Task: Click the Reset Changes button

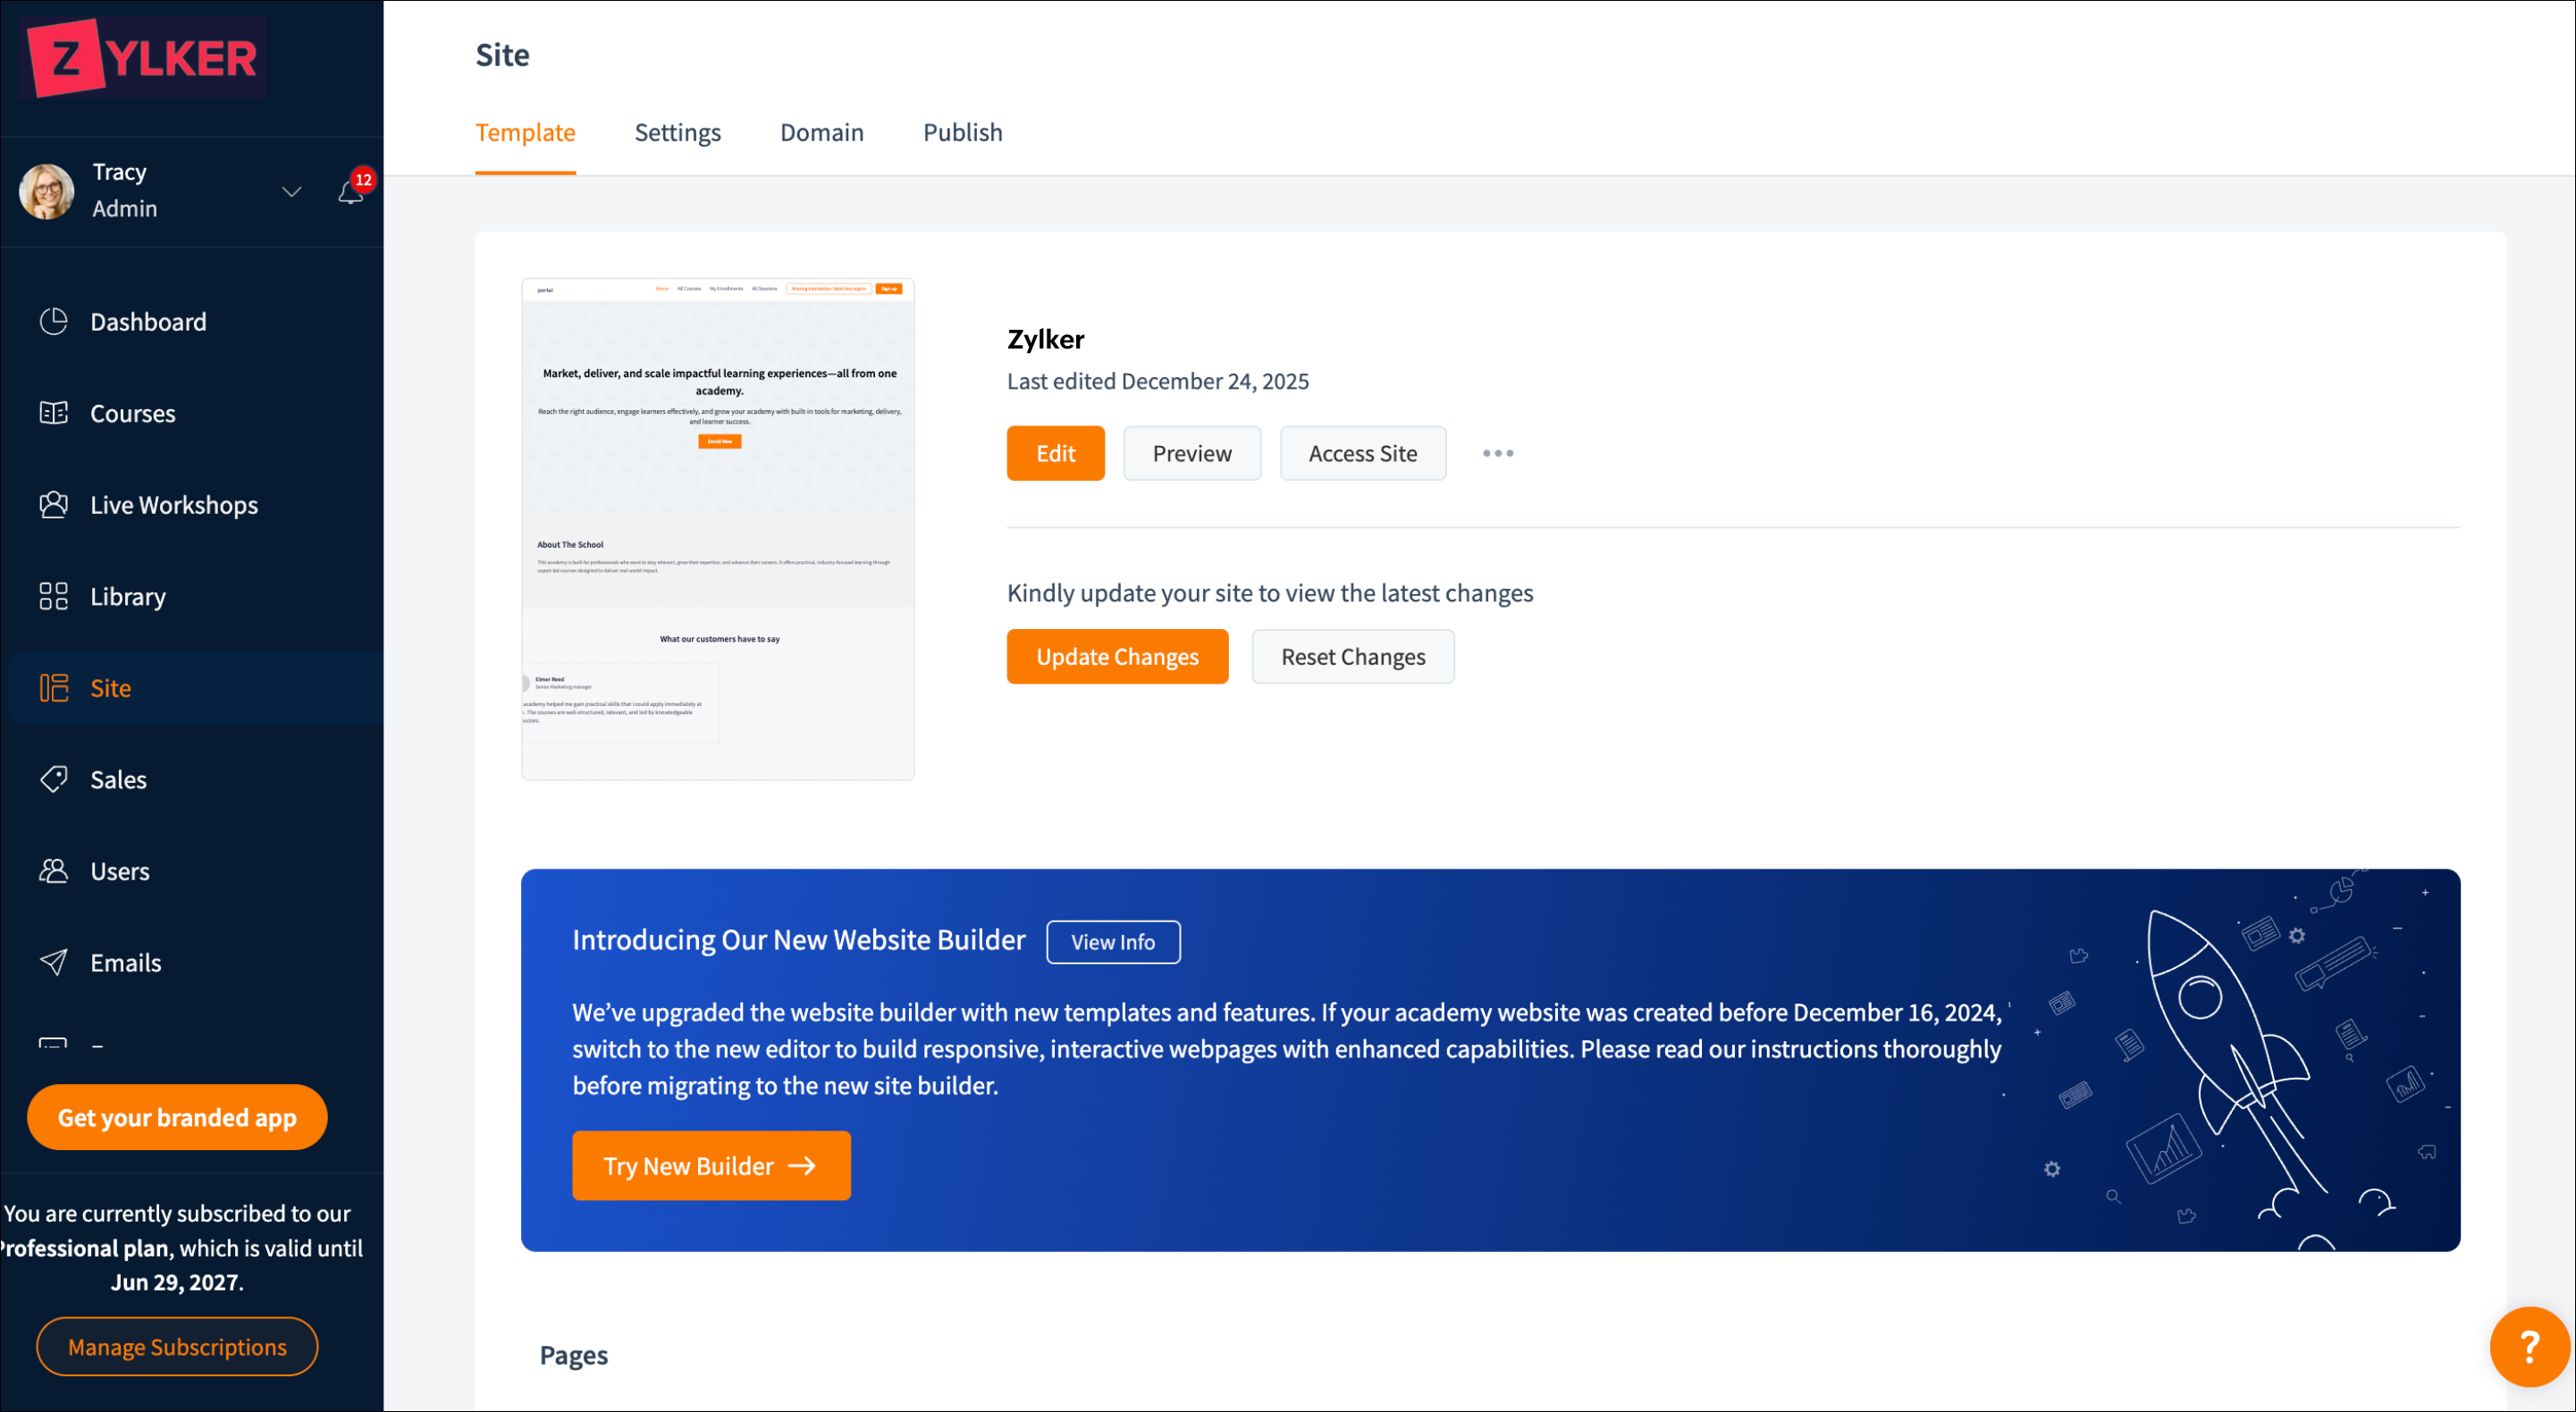Action: [1352, 656]
